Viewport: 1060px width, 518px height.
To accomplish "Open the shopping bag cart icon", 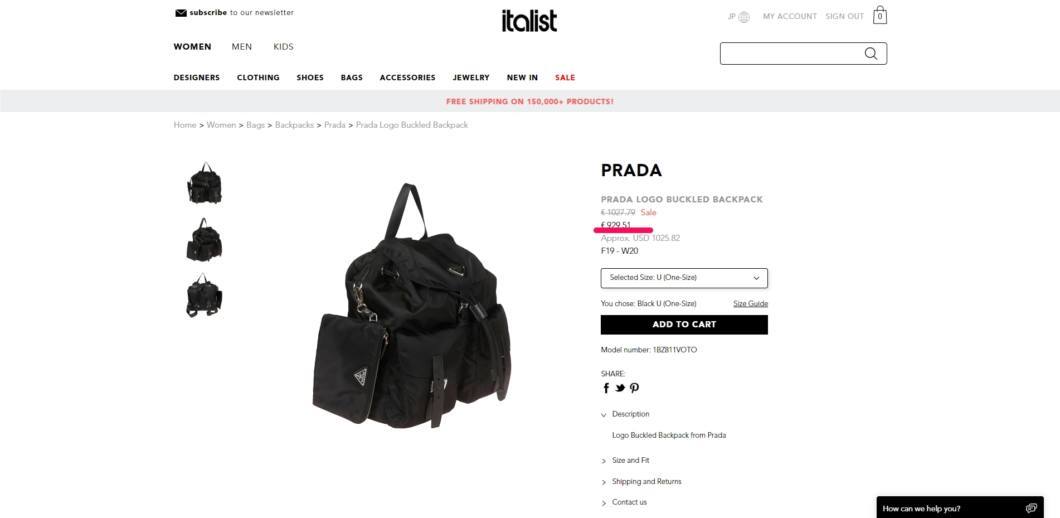I will [x=880, y=15].
